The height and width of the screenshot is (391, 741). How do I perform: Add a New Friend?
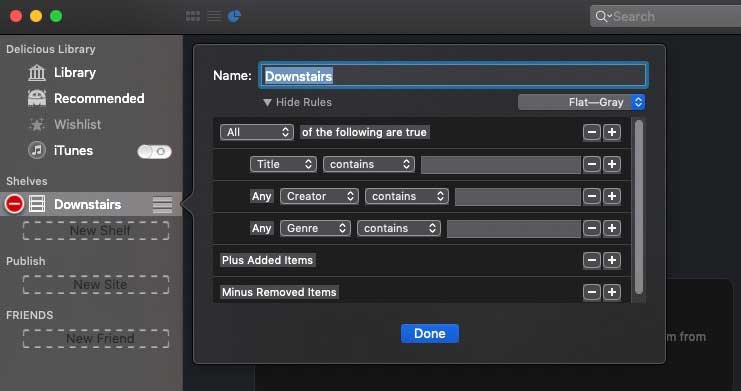96,339
